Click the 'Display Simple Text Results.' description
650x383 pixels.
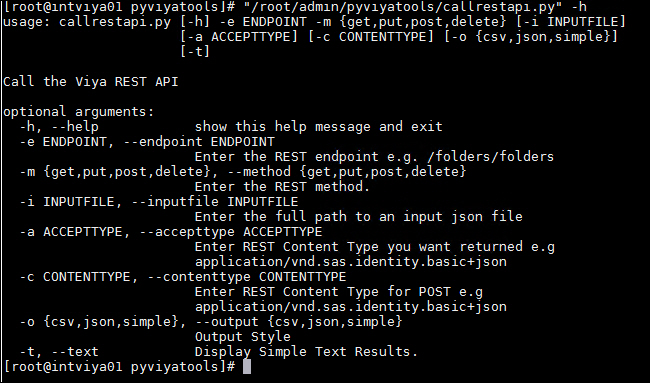pos(307,352)
